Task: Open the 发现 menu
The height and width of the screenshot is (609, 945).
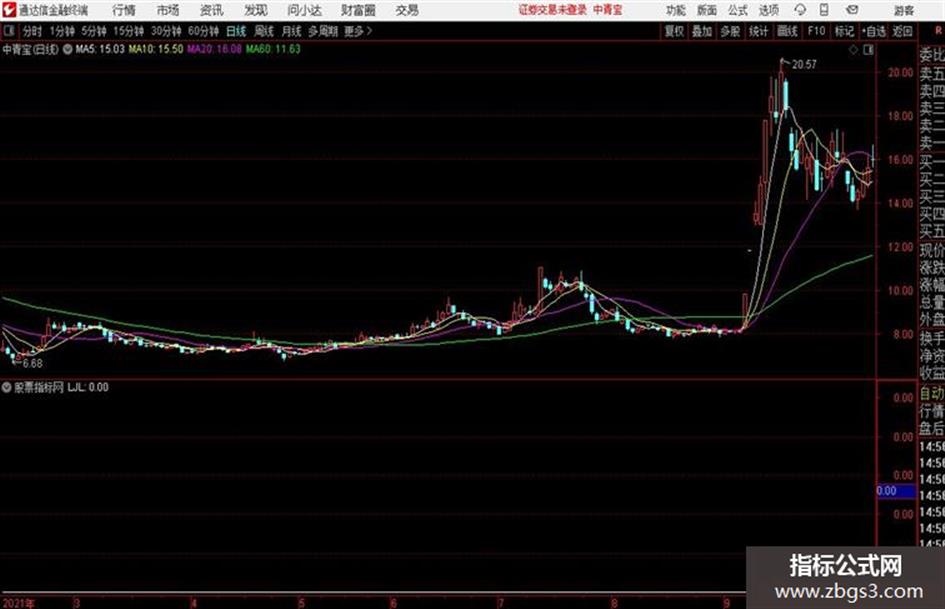Action: (x=256, y=10)
